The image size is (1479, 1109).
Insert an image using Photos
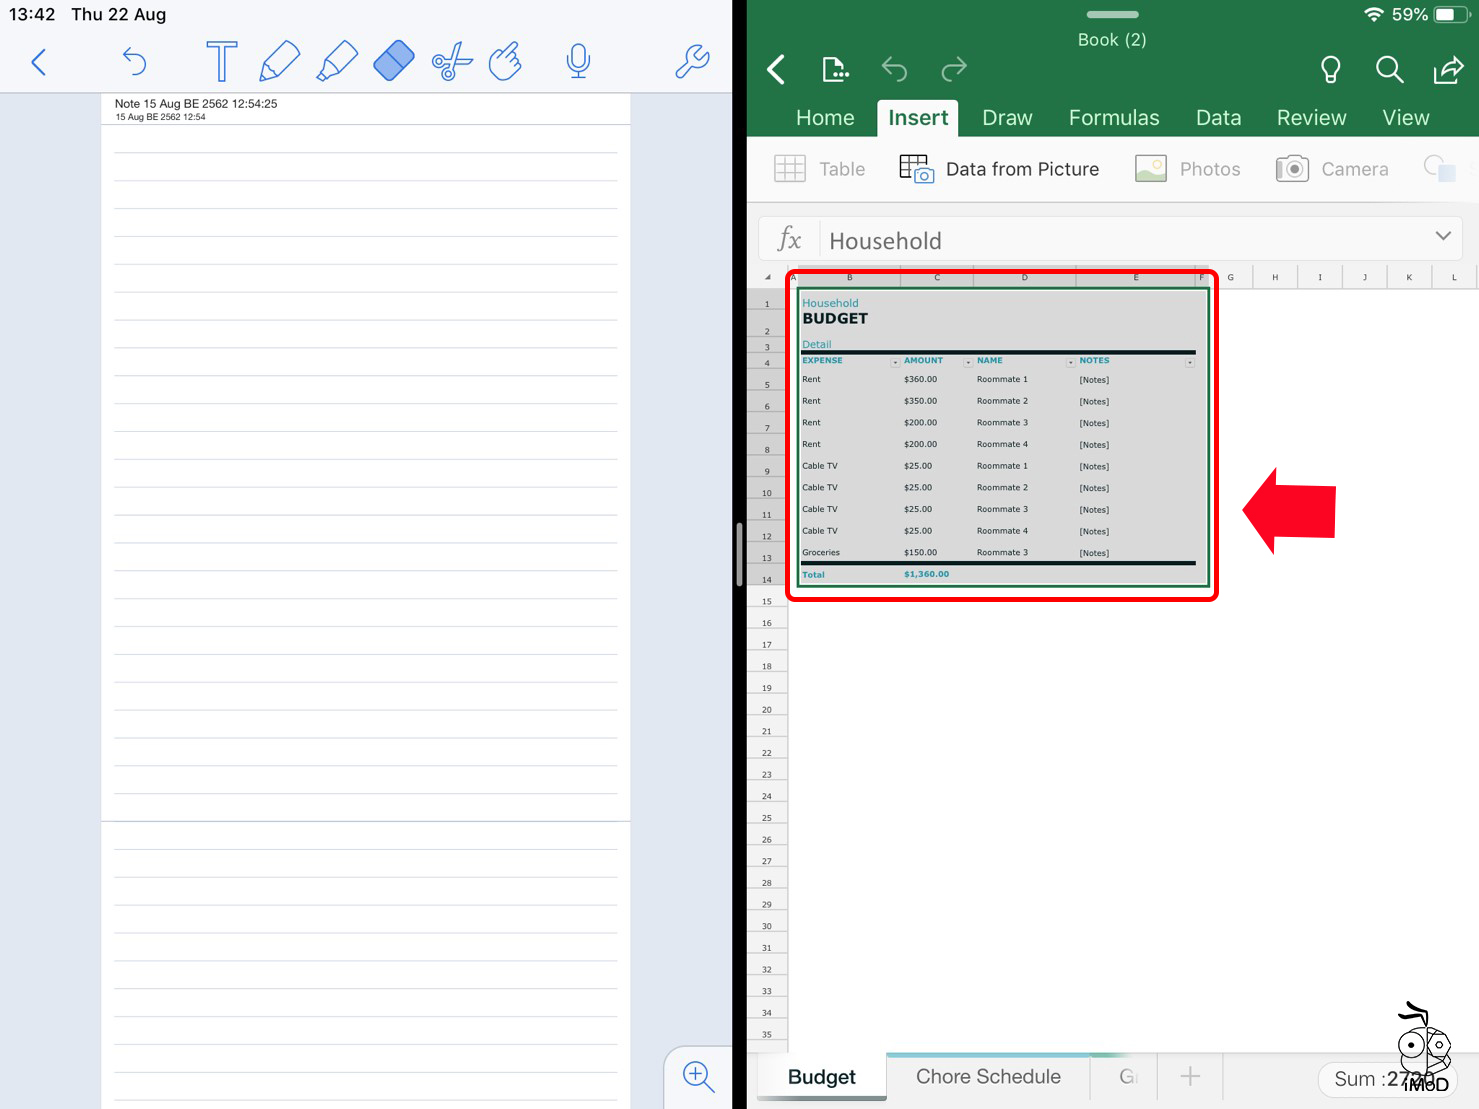[1188, 168]
